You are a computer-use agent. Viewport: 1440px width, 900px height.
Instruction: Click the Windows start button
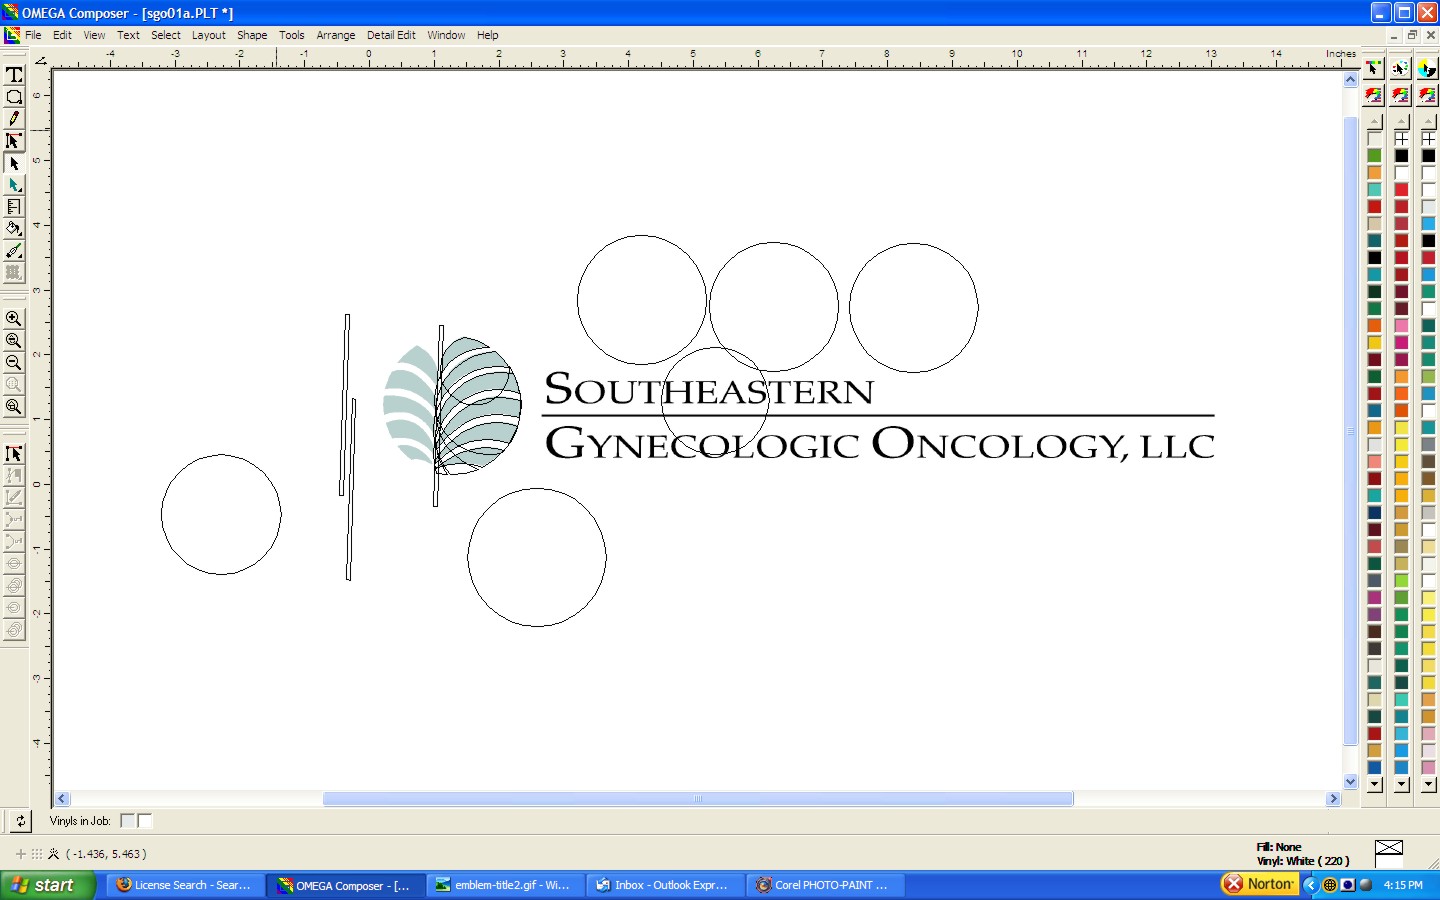(48, 885)
